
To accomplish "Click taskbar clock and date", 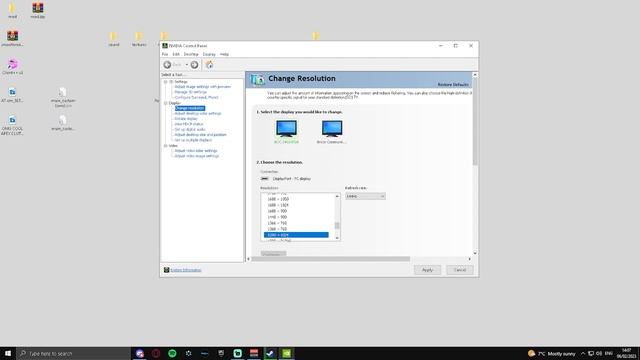I will pos(626,353).
